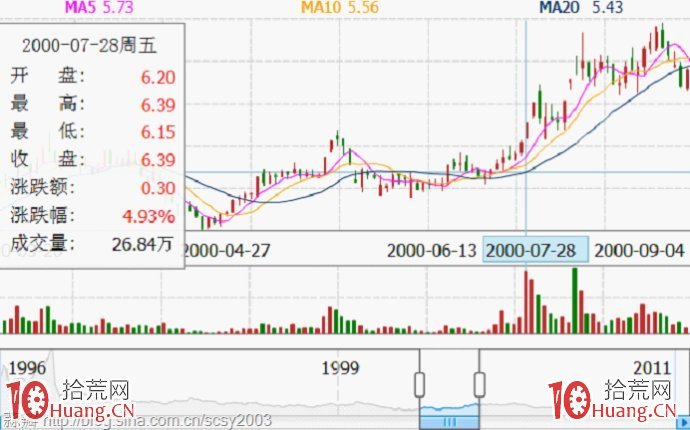
Task: Click the change amount value 0.30
Action: [158, 188]
